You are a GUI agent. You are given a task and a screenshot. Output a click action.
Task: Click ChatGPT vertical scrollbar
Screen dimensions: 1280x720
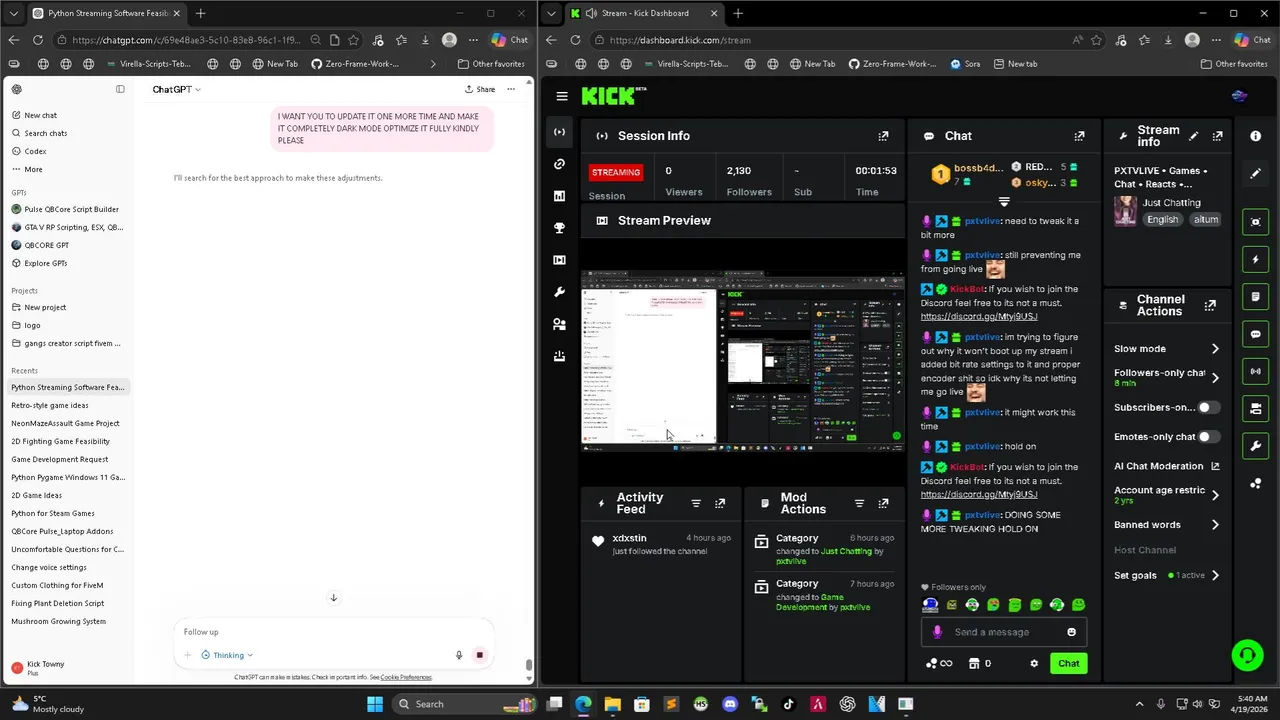pos(529,664)
